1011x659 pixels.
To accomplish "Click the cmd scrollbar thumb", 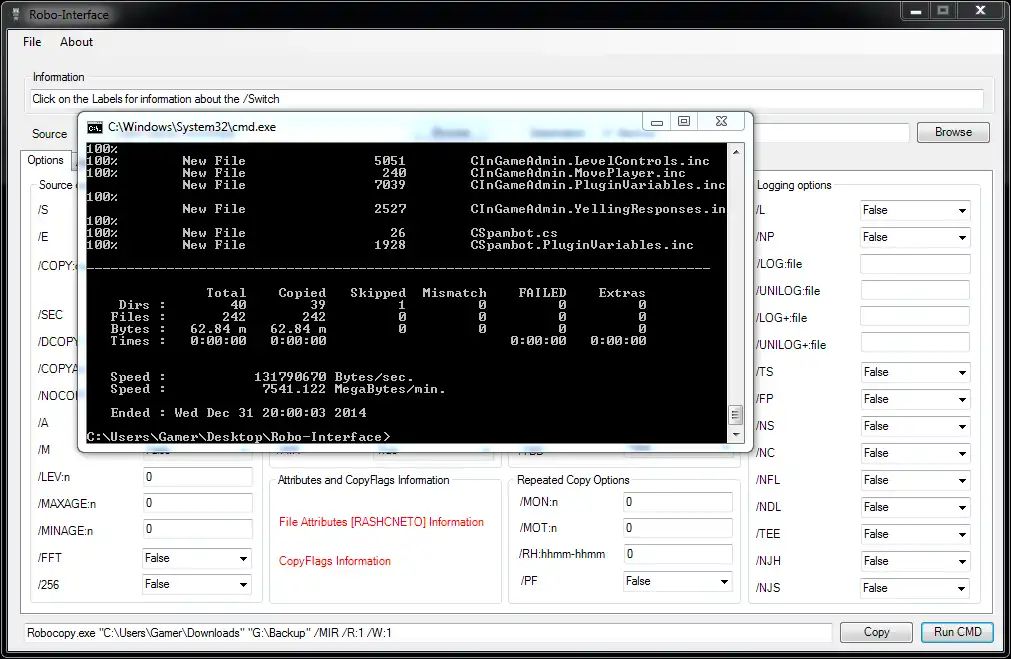I will tap(735, 415).
